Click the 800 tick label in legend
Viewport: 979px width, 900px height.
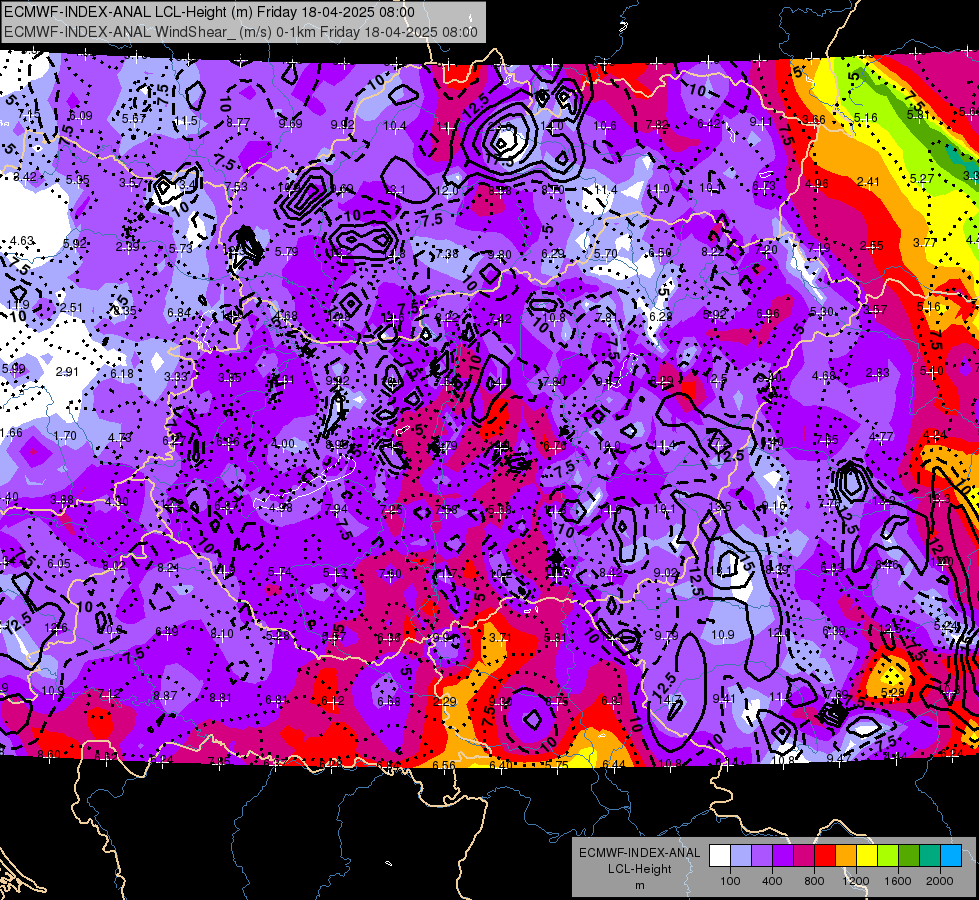(x=814, y=881)
